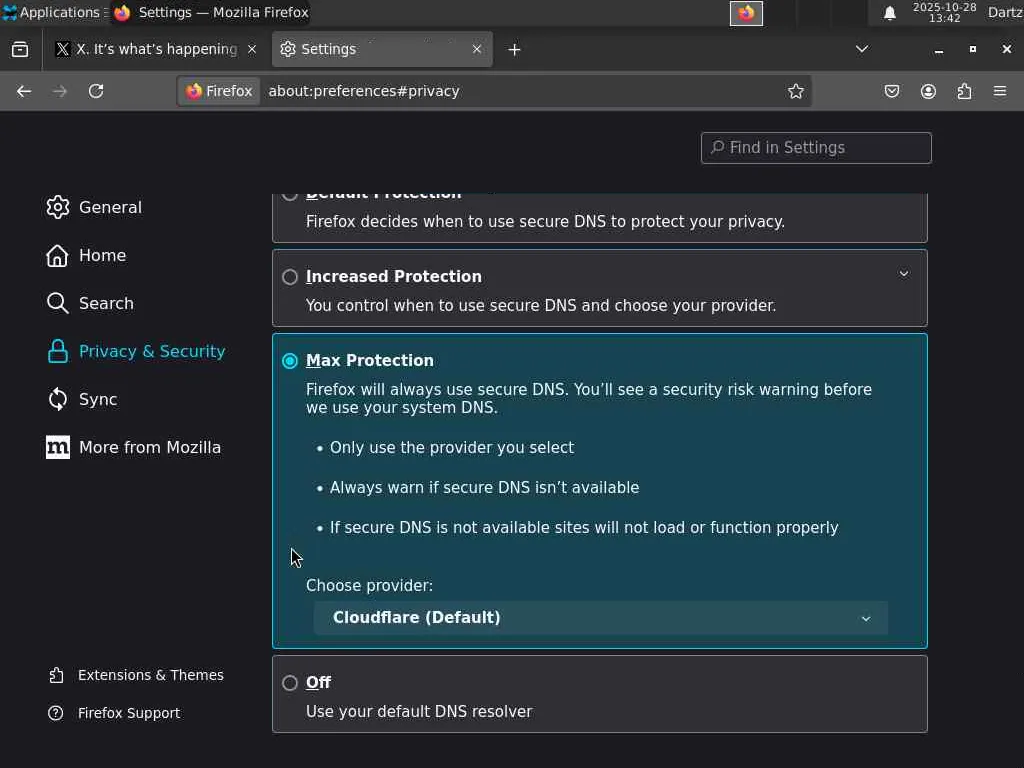Open the Pocket save icon
The image size is (1024, 768).
pyautogui.click(x=892, y=91)
